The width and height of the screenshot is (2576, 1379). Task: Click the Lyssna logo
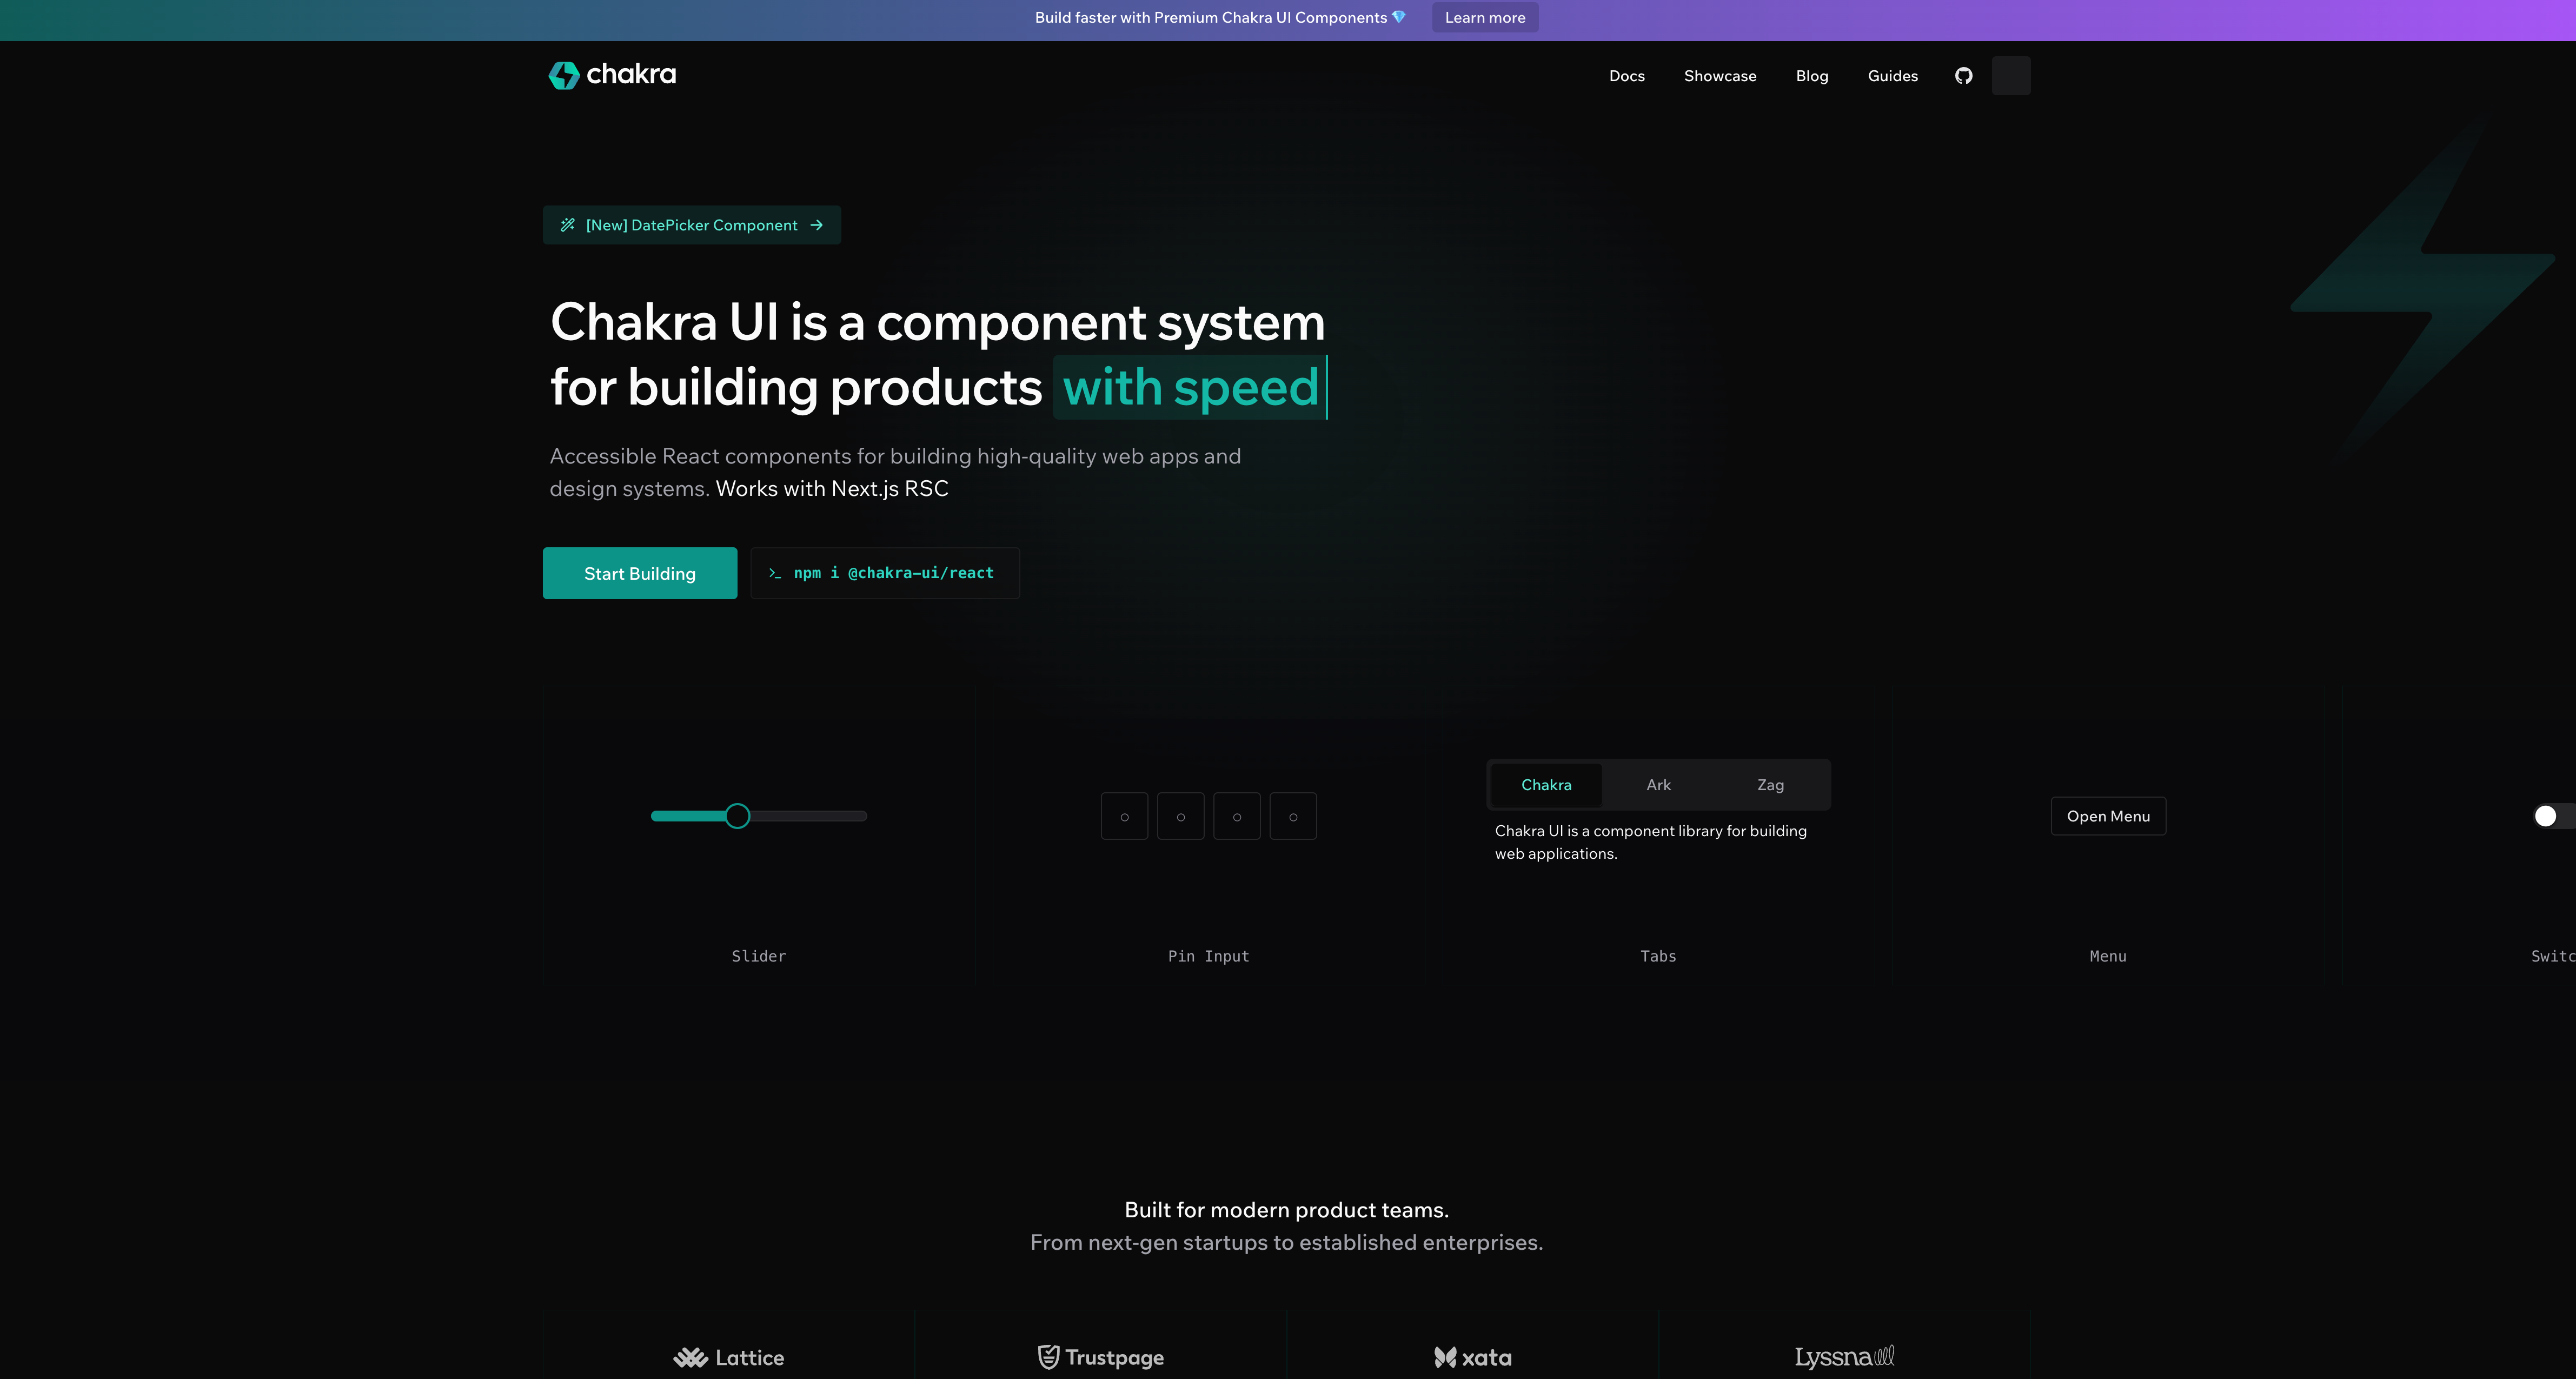click(1844, 1357)
